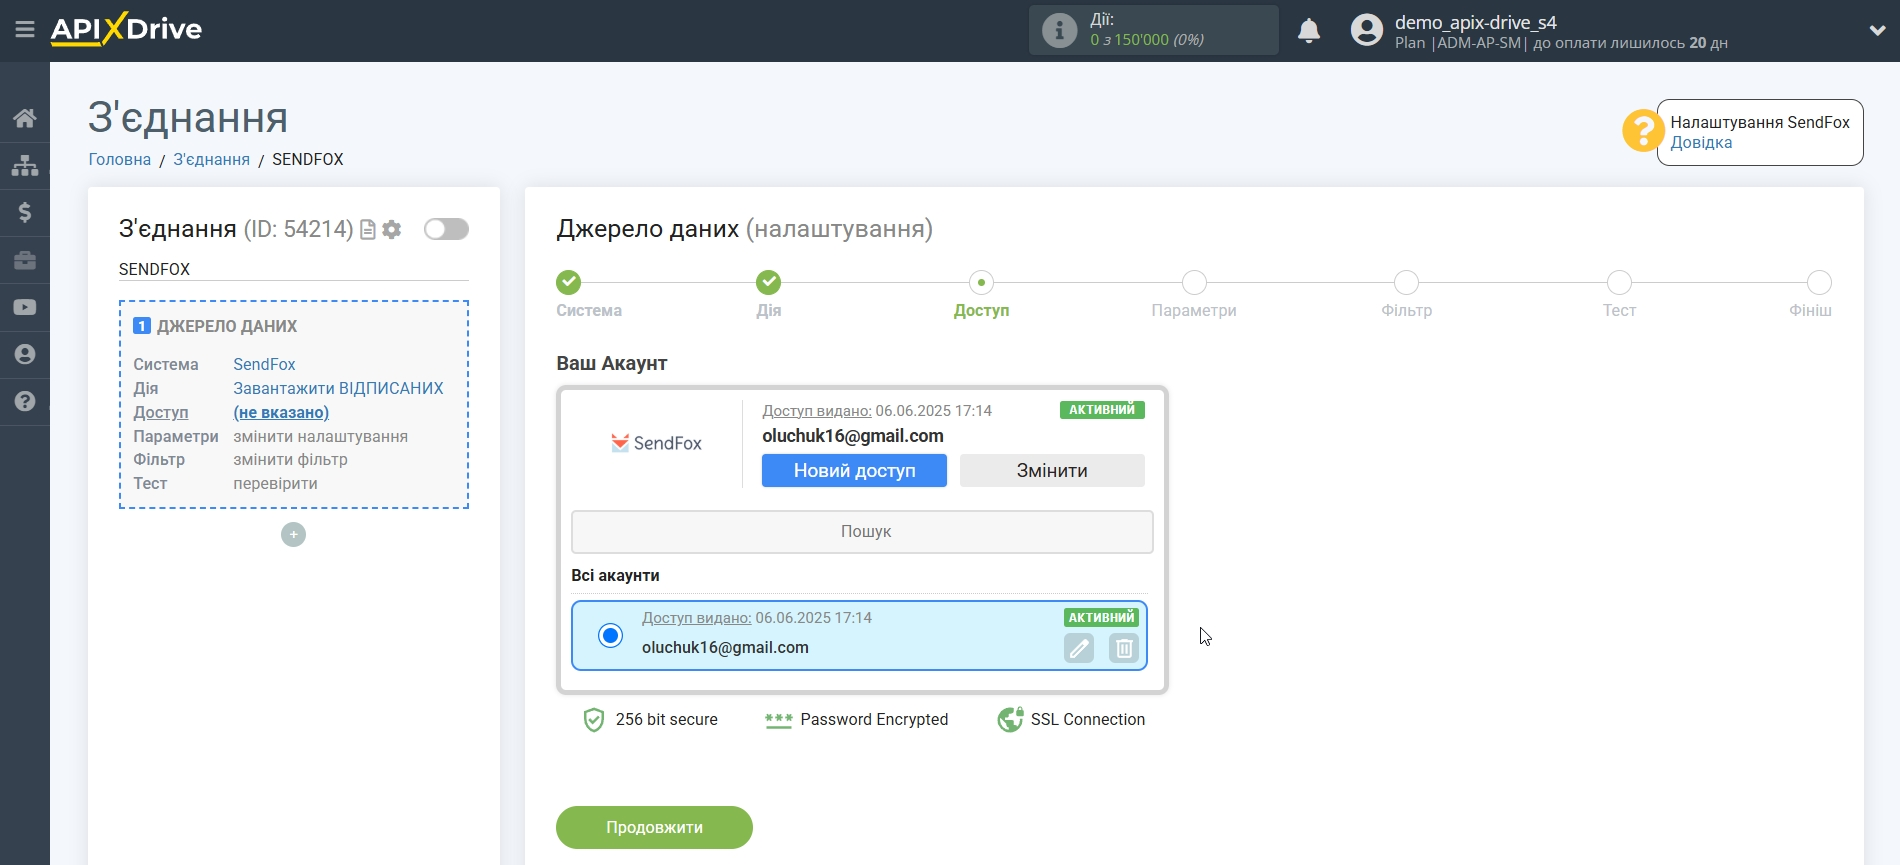Delete account with trash icon
This screenshot has height=865, width=1900.
point(1124,648)
